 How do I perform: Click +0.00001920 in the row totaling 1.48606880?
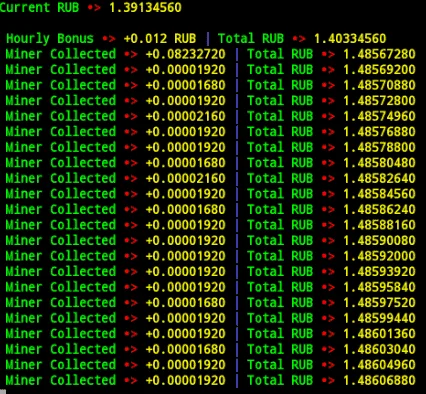(186, 380)
